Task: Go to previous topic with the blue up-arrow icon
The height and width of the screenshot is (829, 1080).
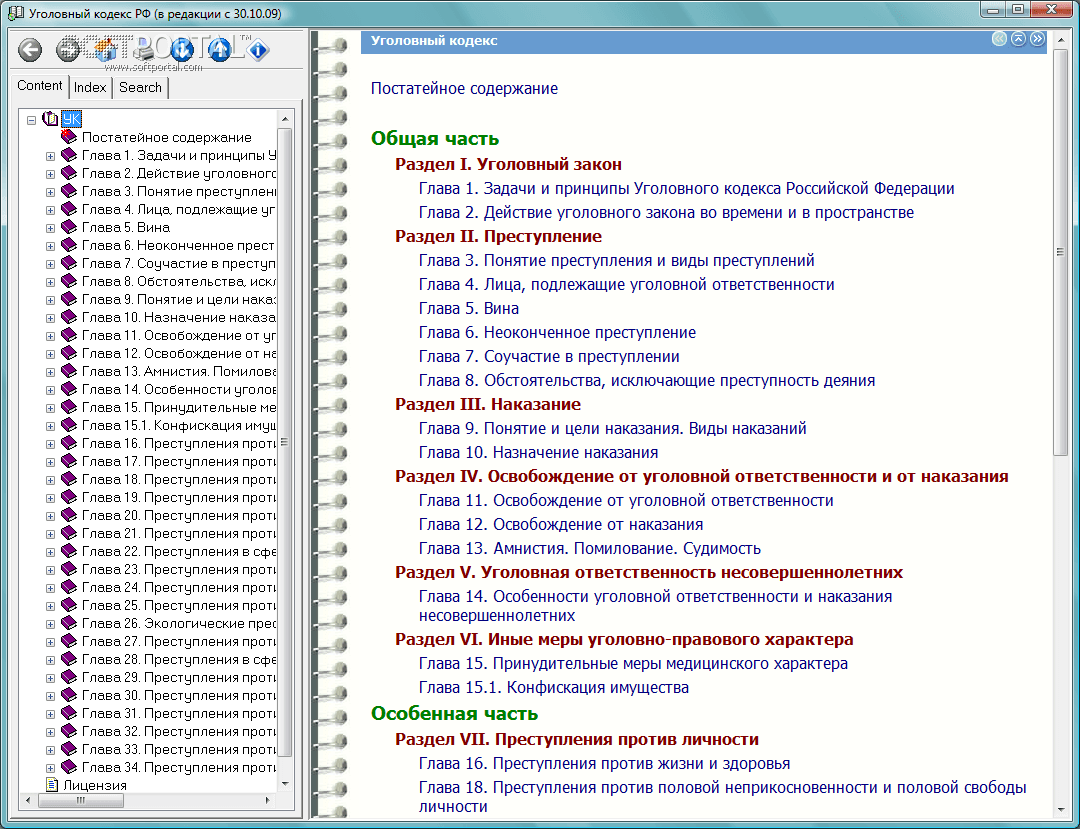Action: pyautogui.click(x=220, y=50)
